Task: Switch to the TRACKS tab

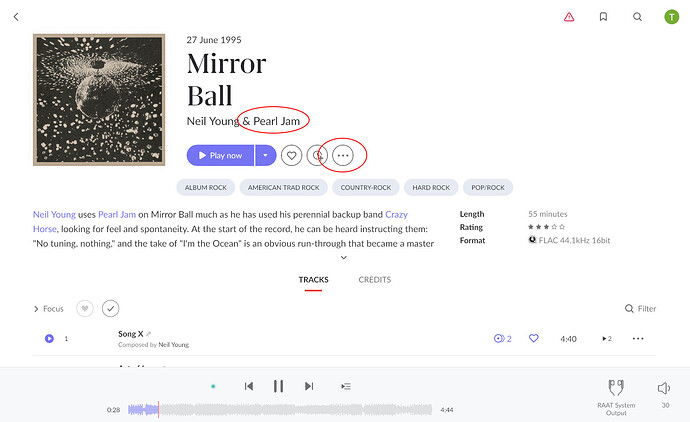Action: (313, 280)
